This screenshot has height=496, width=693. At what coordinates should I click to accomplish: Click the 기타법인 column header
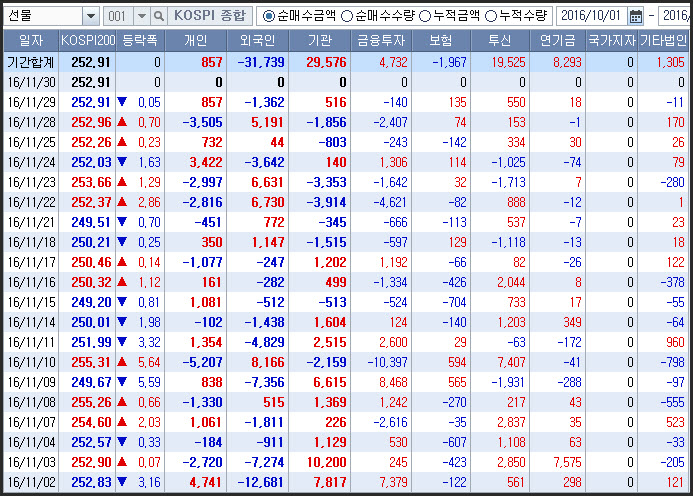coord(663,41)
